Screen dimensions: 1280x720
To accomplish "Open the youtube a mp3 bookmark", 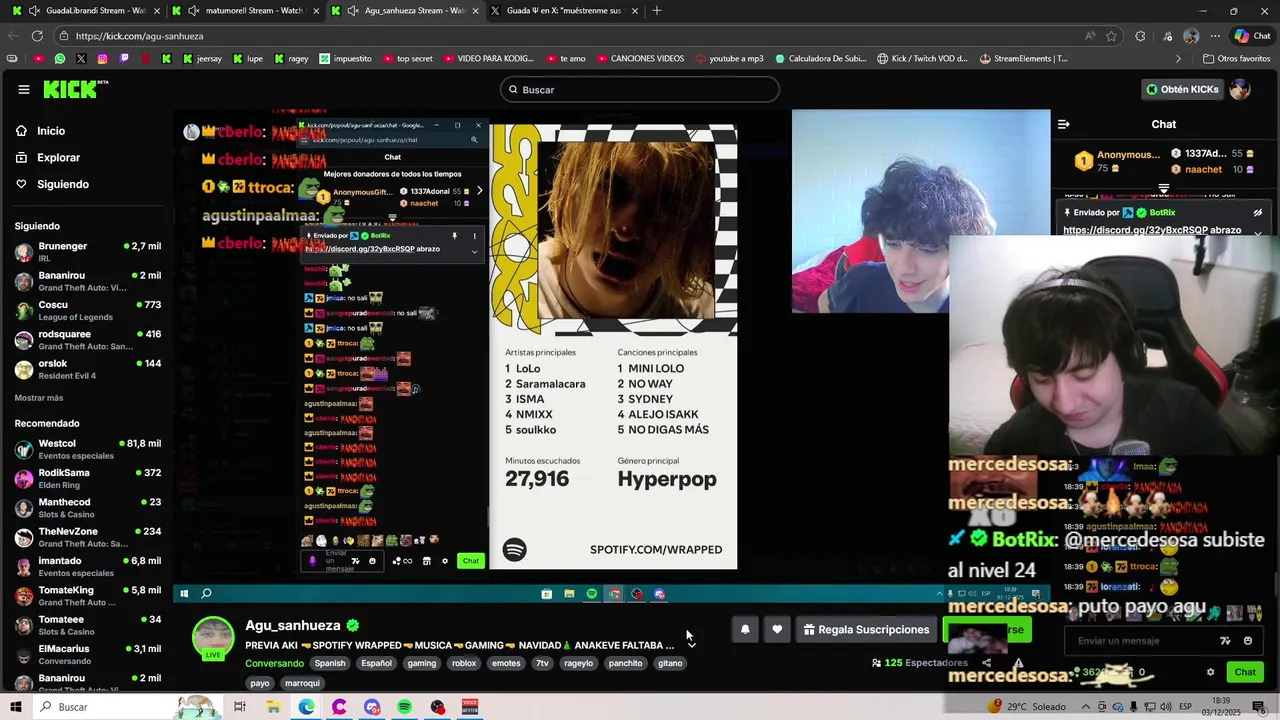I will coord(728,59).
